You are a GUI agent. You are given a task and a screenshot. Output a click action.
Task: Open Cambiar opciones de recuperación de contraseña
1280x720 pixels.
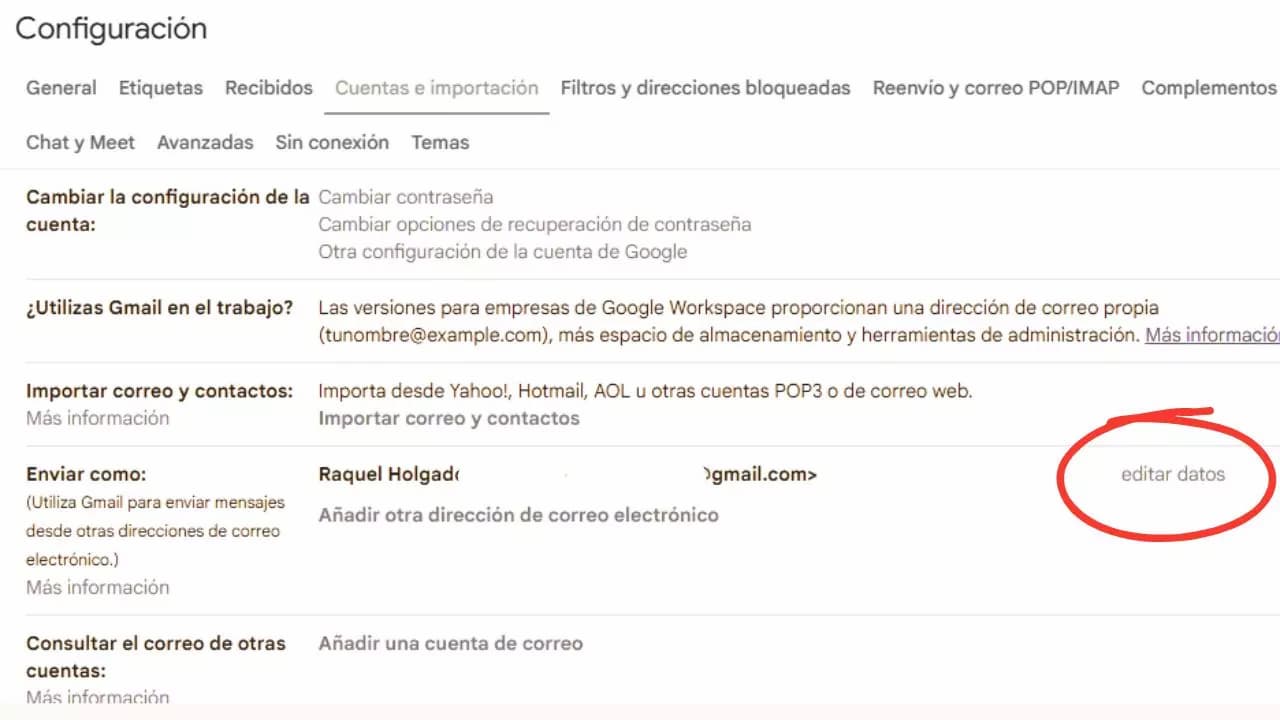534,224
